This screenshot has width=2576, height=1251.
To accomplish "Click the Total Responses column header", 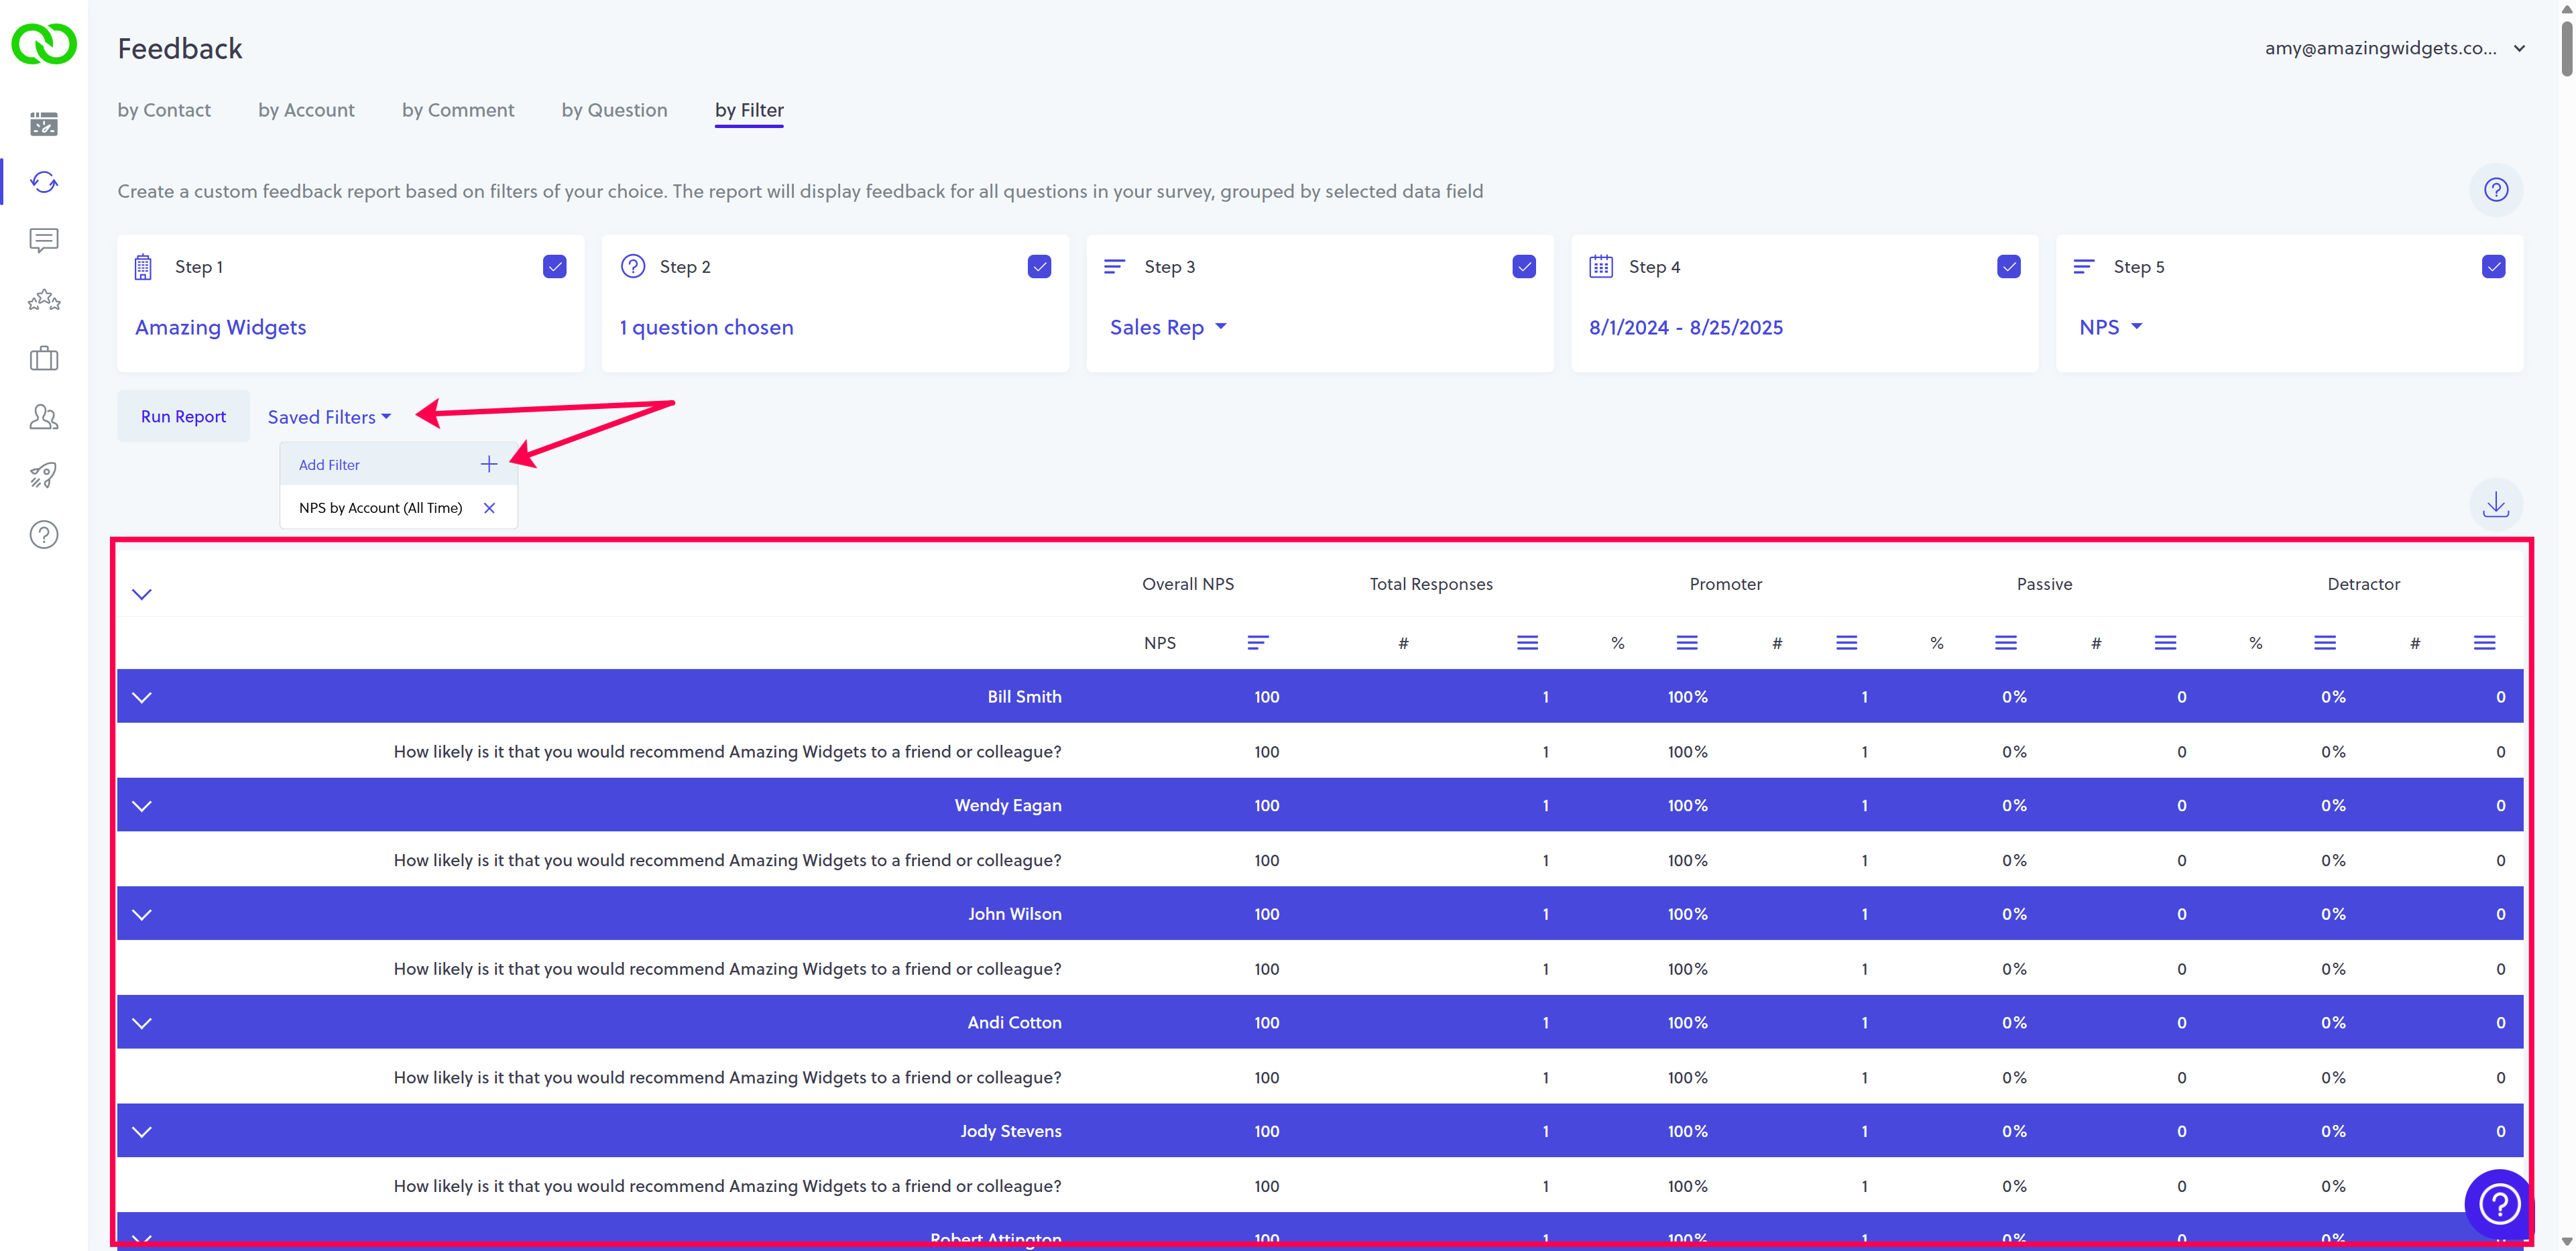I will 1431,584.
